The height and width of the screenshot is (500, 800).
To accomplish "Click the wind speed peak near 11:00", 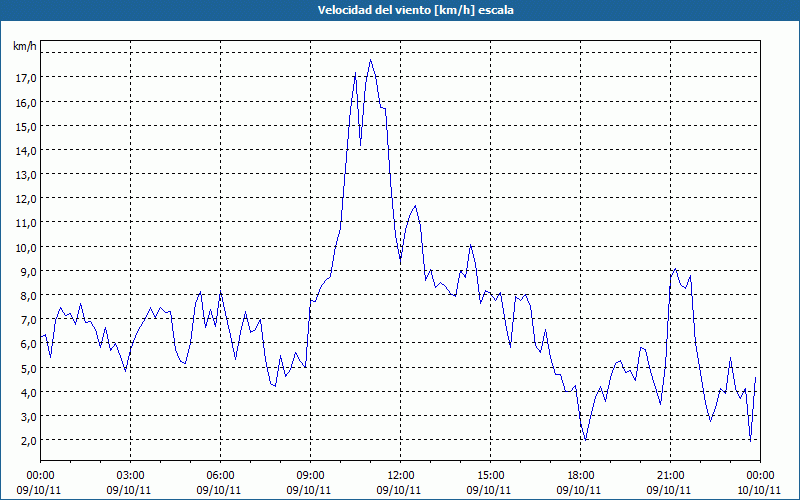I will (370, 60).
